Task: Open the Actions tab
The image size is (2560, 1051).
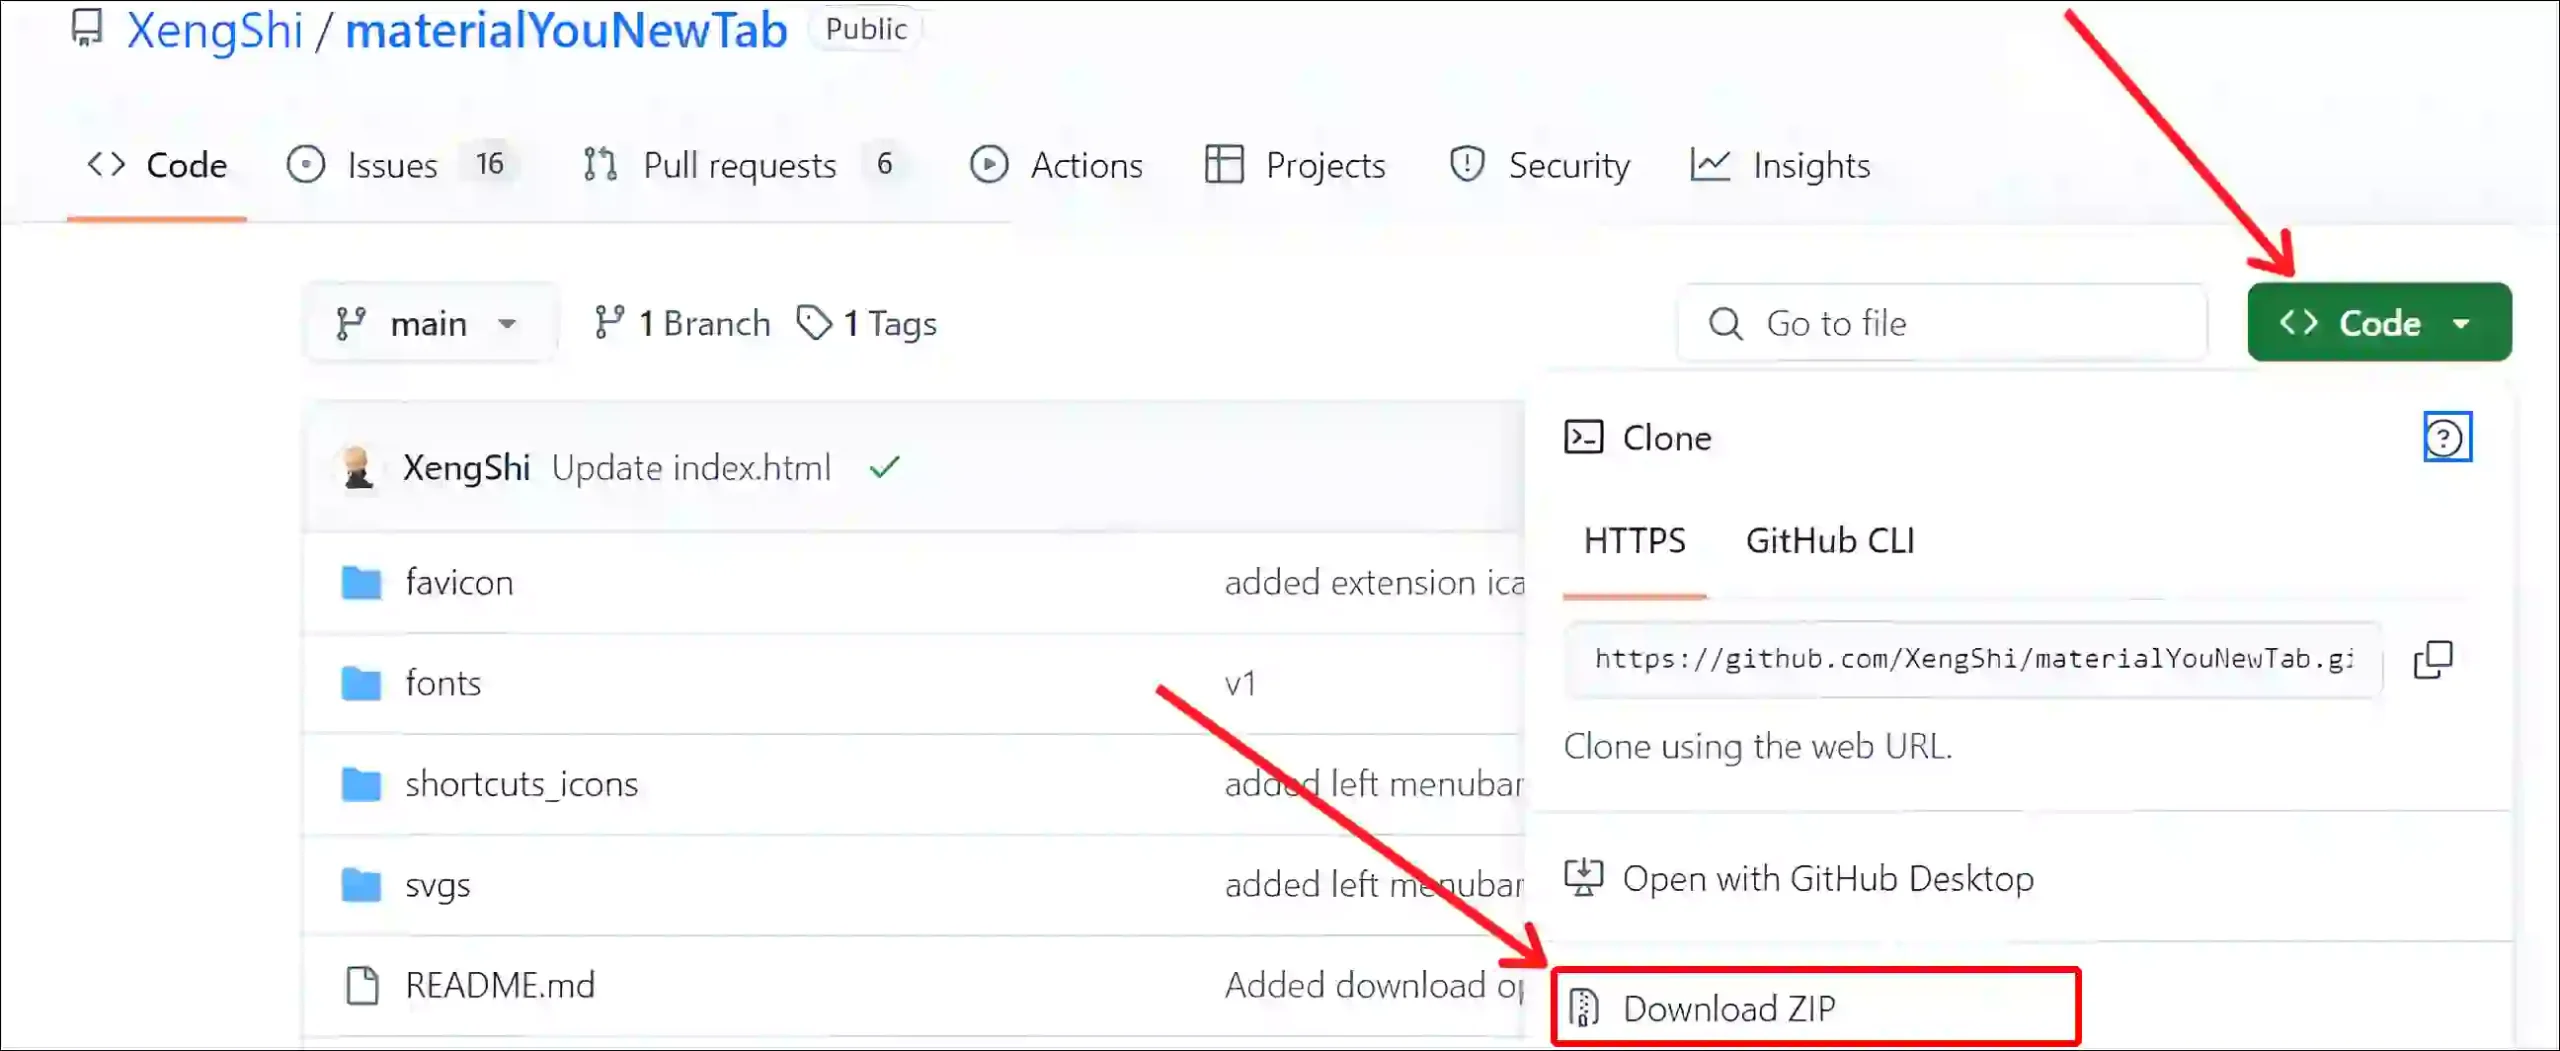Action: point(1056,165)
